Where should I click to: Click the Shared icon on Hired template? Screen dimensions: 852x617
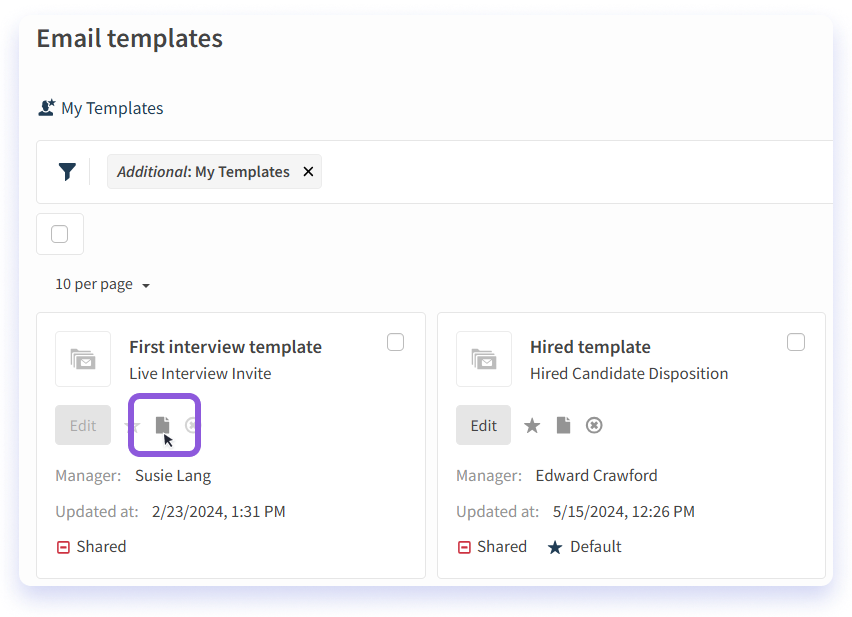pyautogui.click(x=464, y=547)
